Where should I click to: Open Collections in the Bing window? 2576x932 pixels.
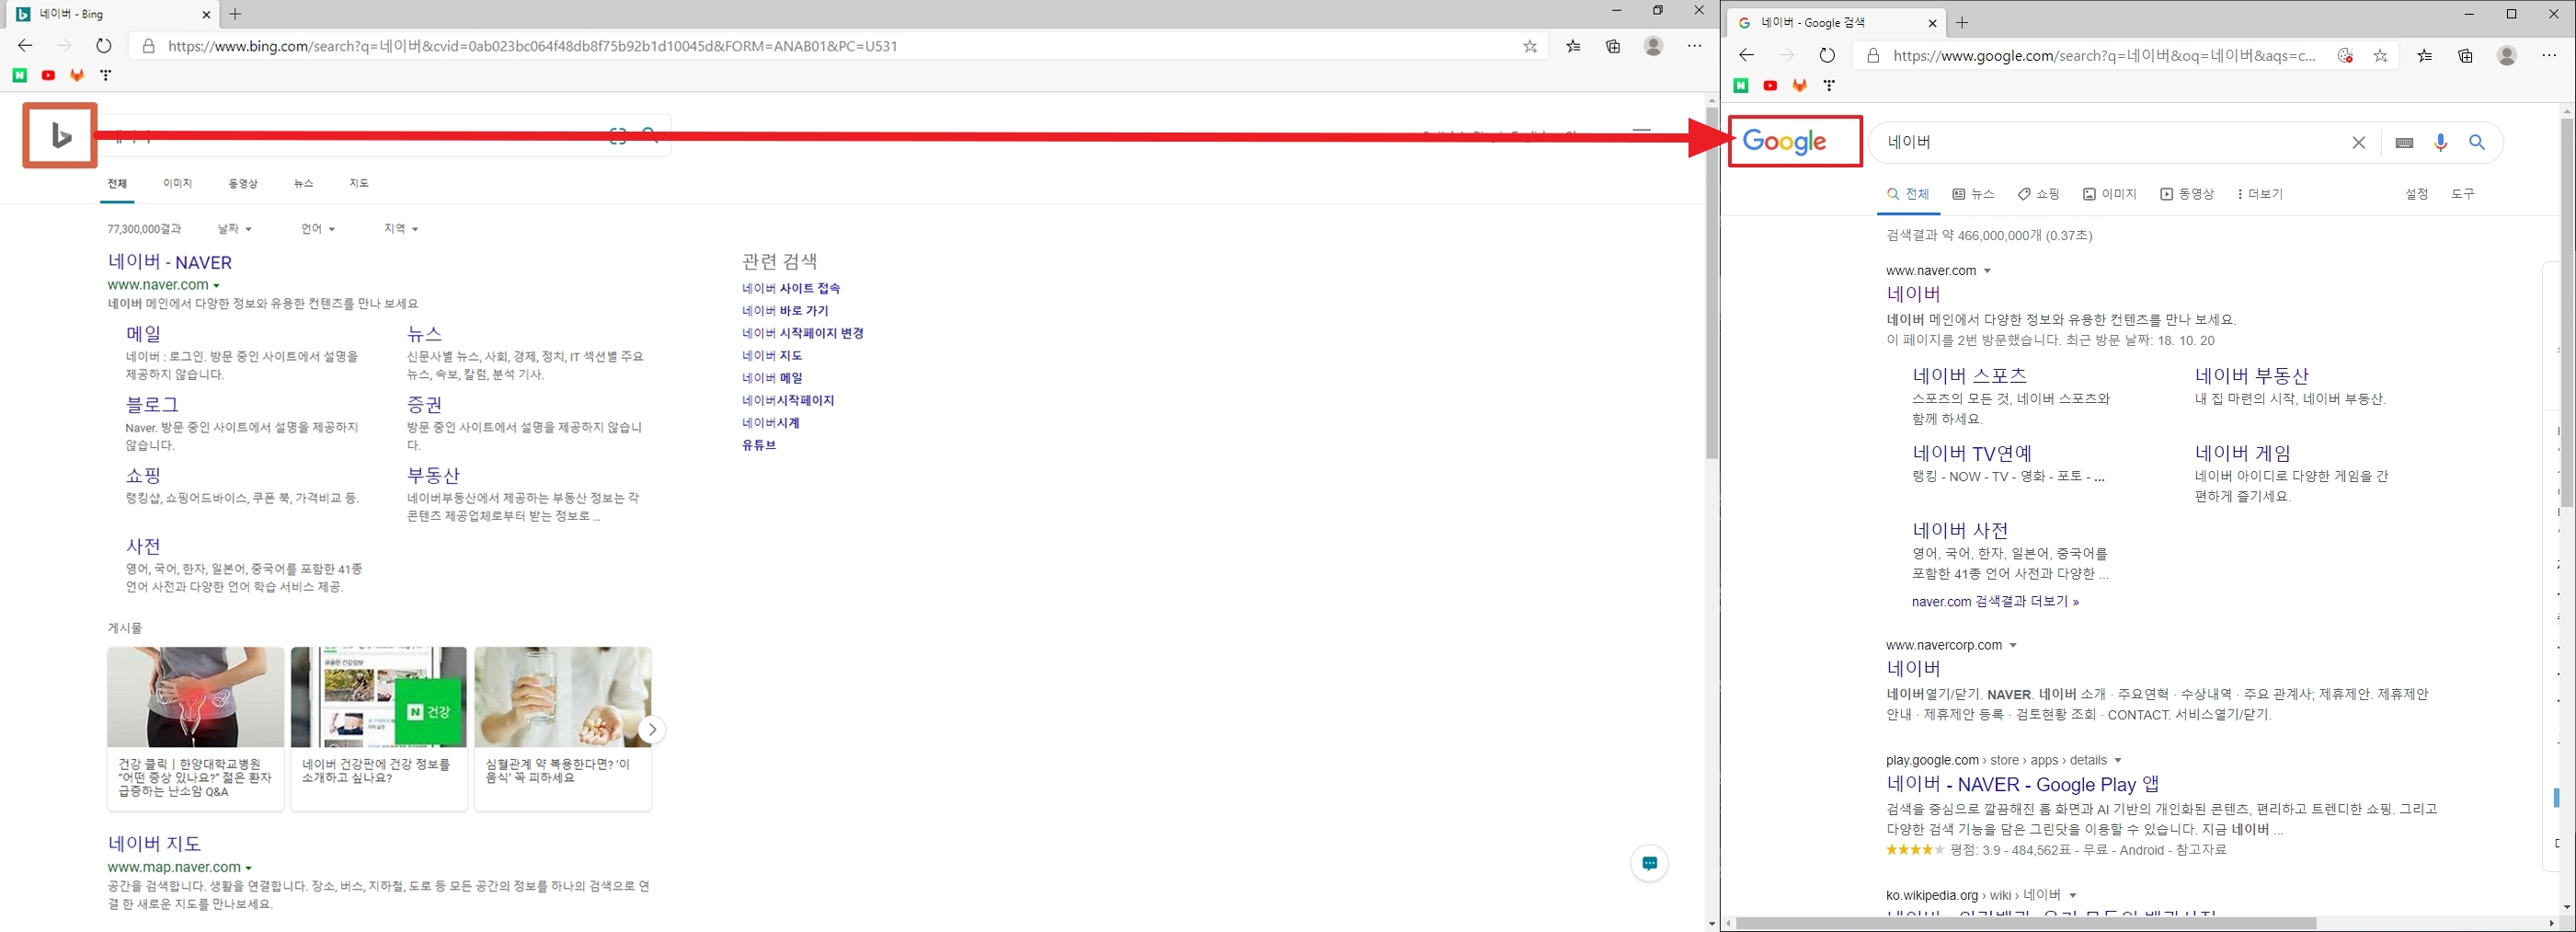coord(1613,46)
